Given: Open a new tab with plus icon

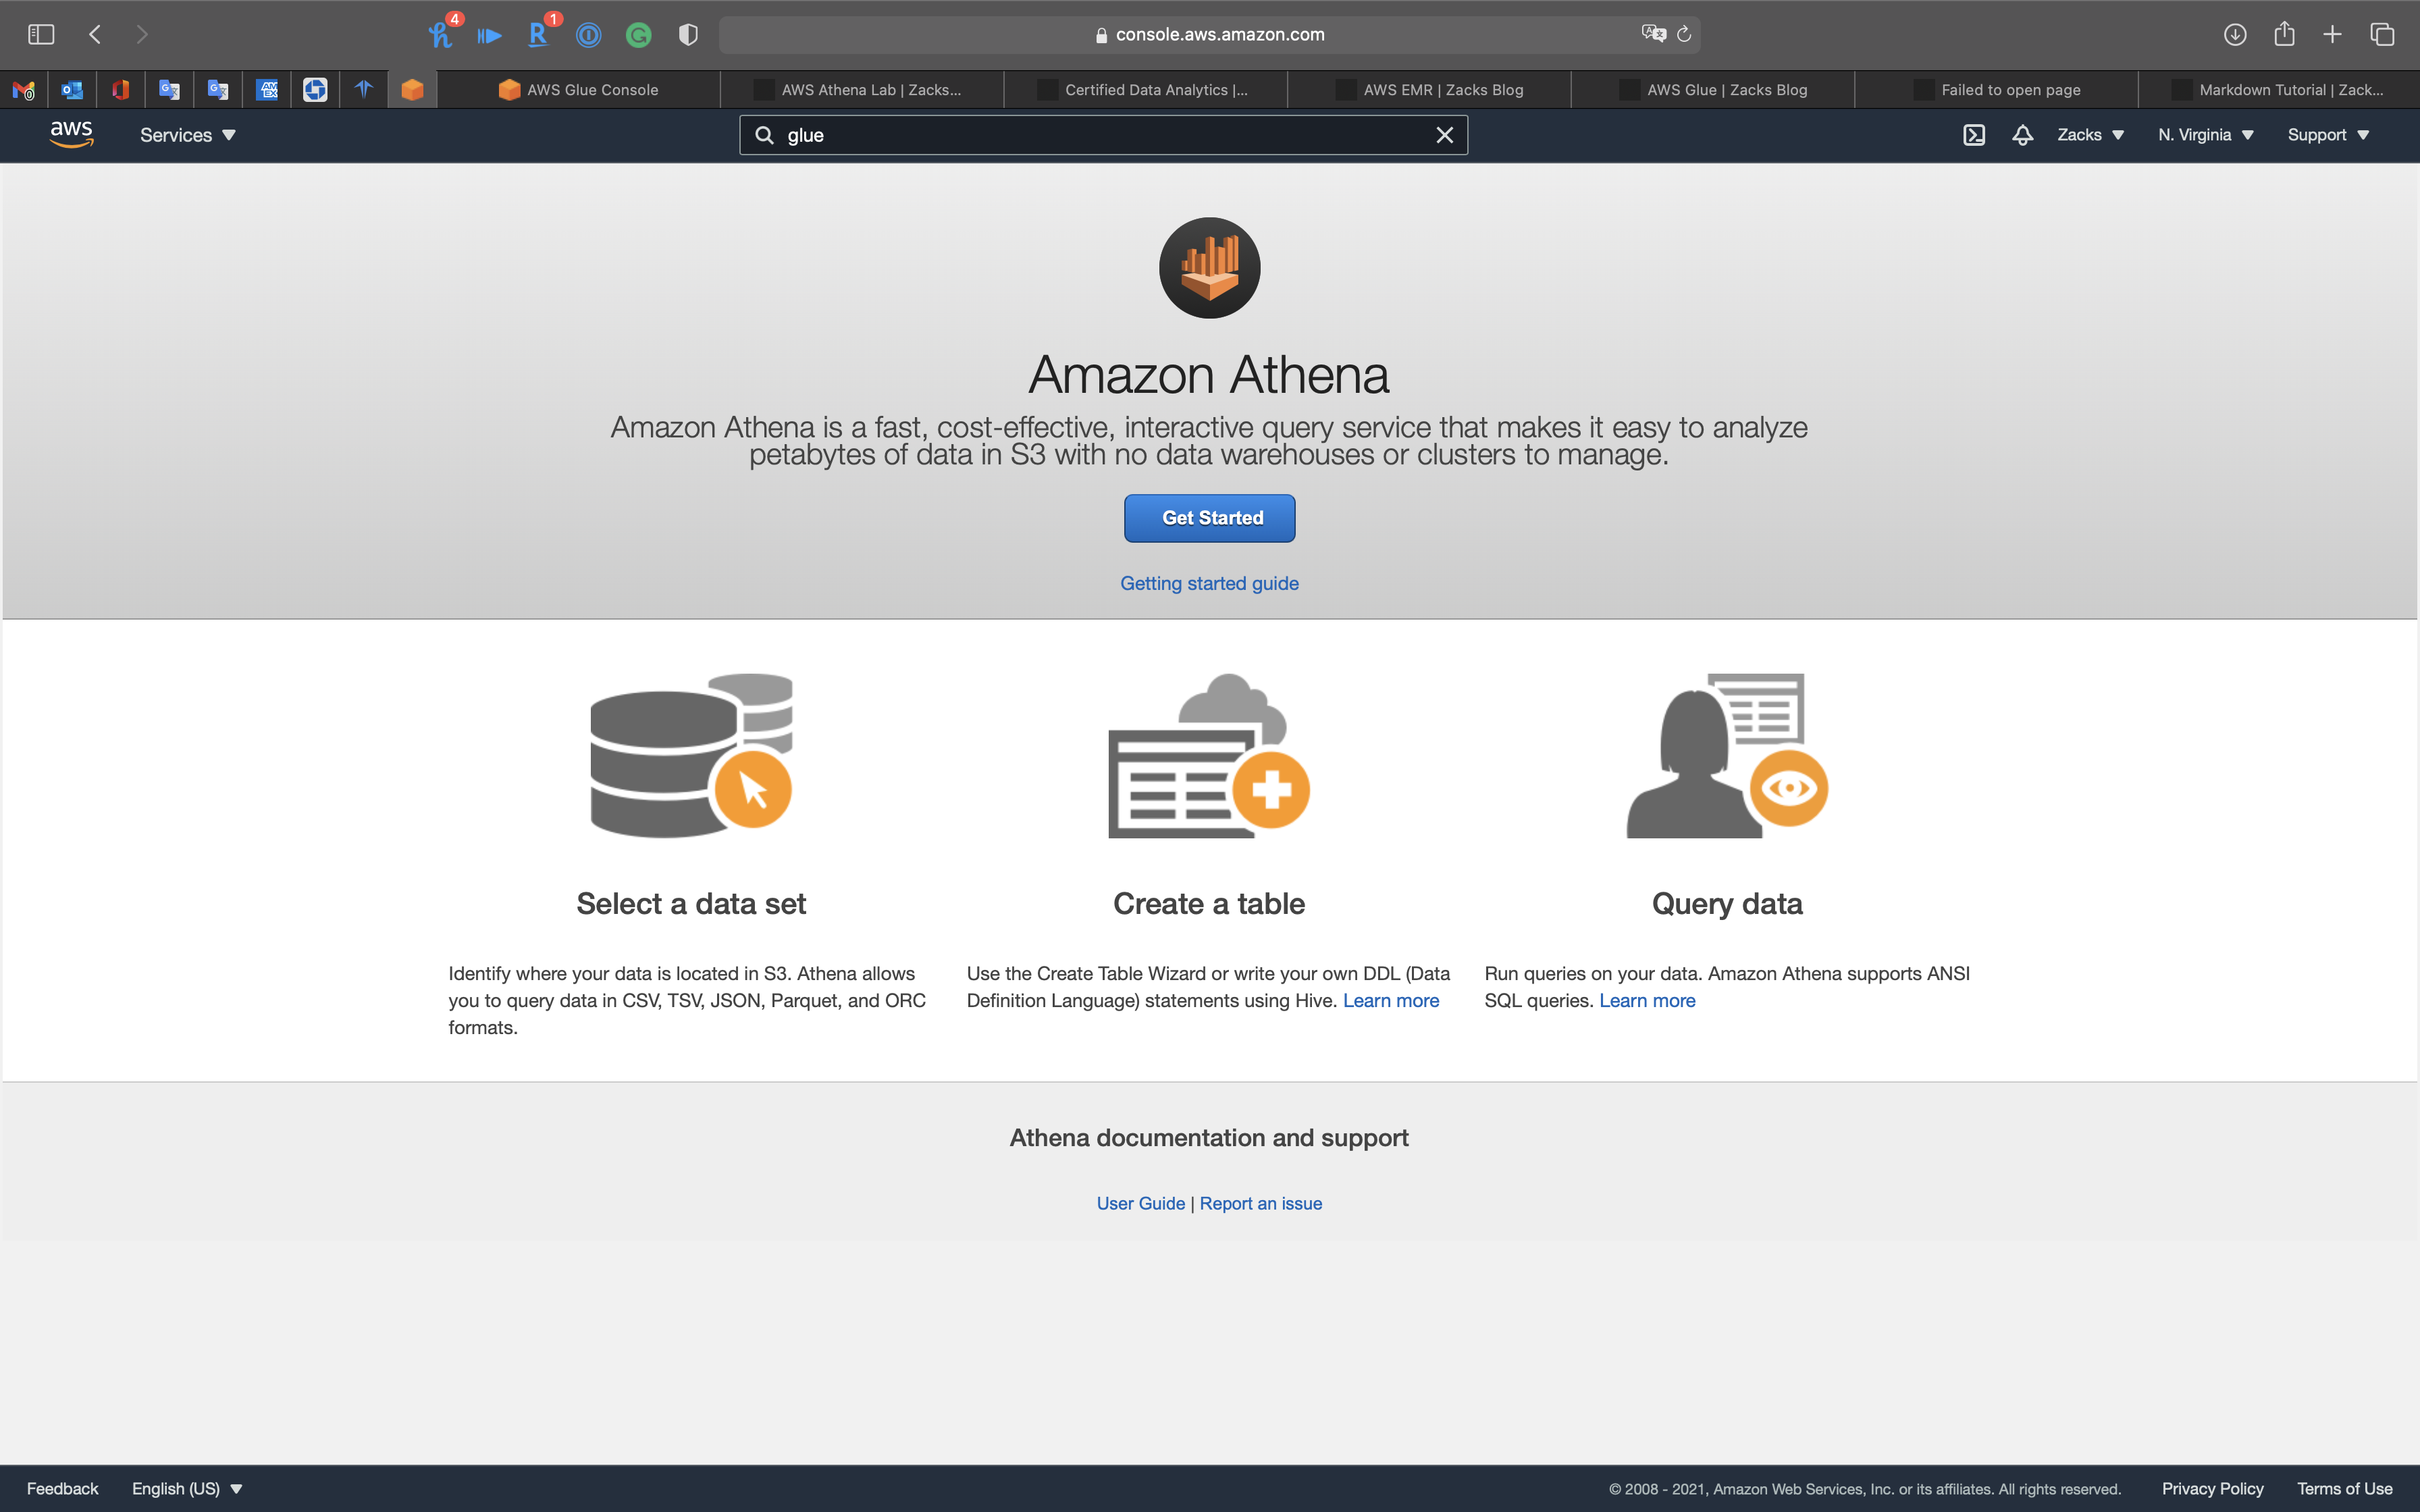Looking at the screenshot, I should point(2332,34).
